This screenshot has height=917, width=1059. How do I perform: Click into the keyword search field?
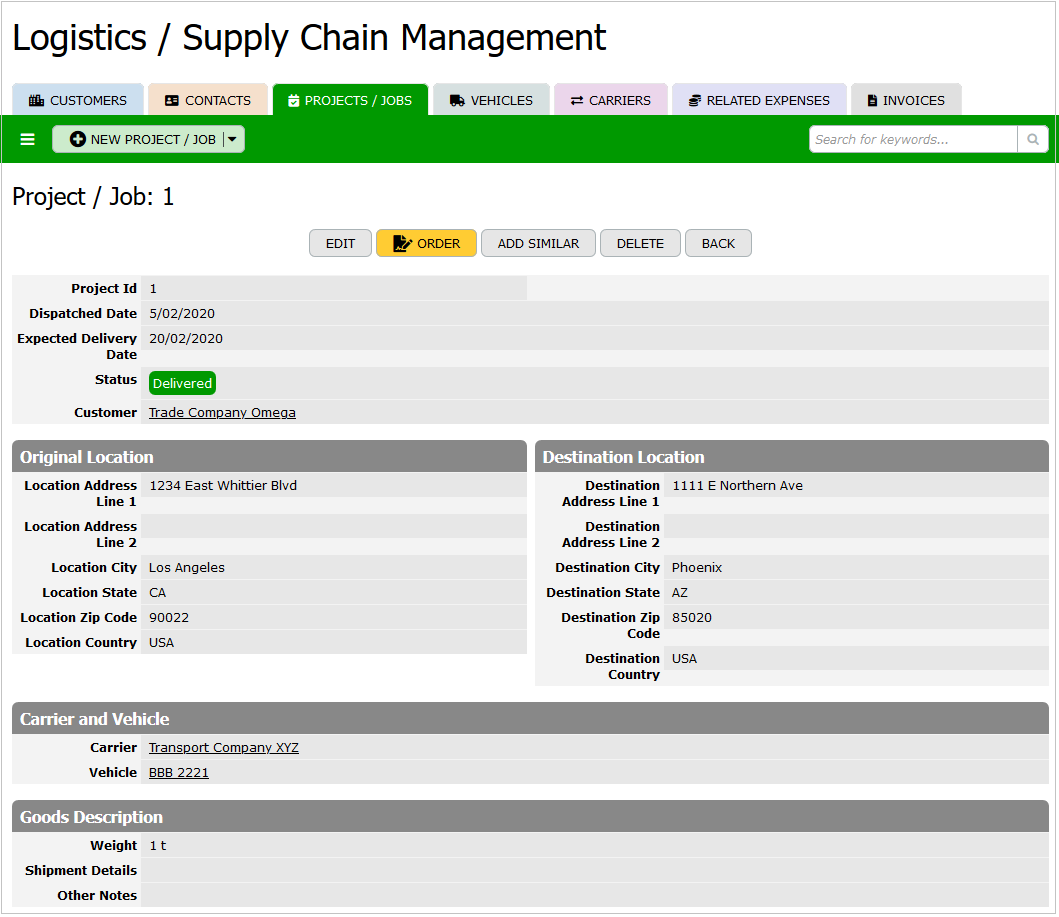point(912,139)
